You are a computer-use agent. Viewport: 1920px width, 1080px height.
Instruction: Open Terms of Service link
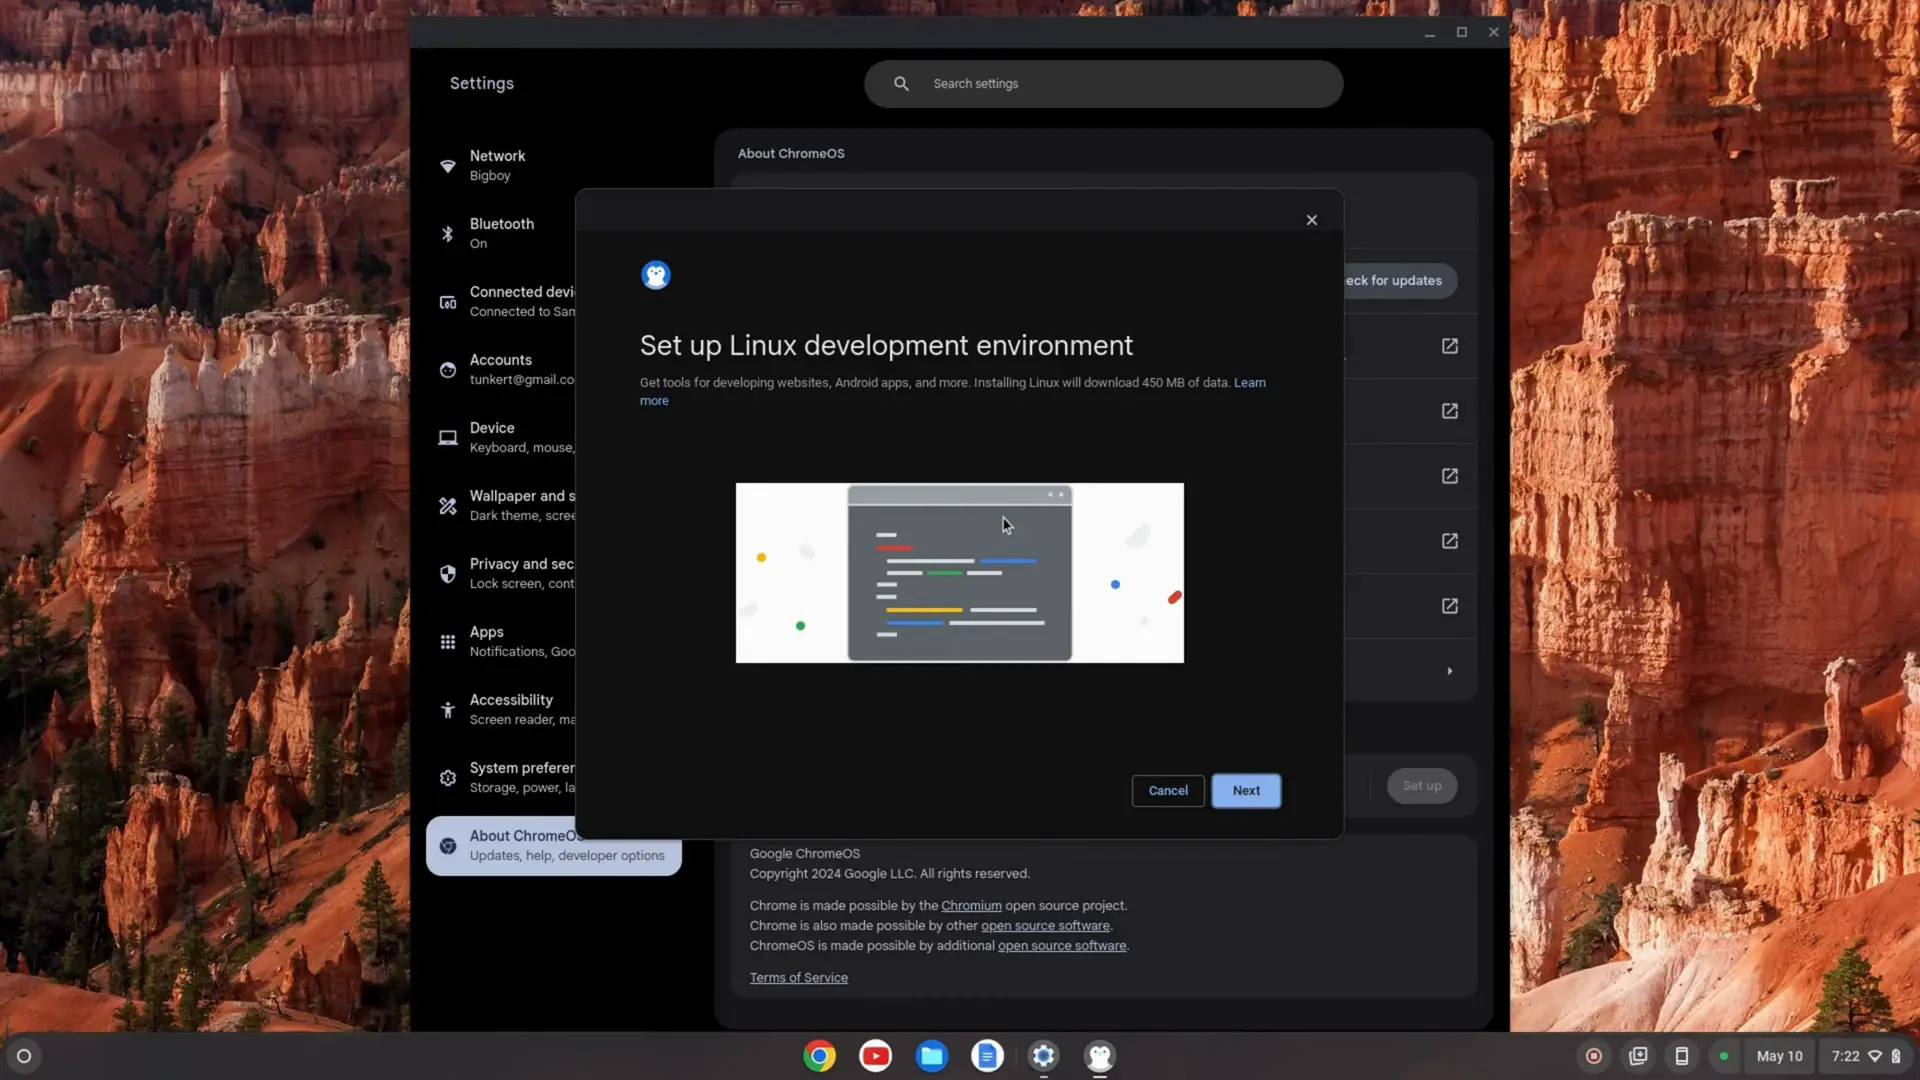click(x=799, y=978)
